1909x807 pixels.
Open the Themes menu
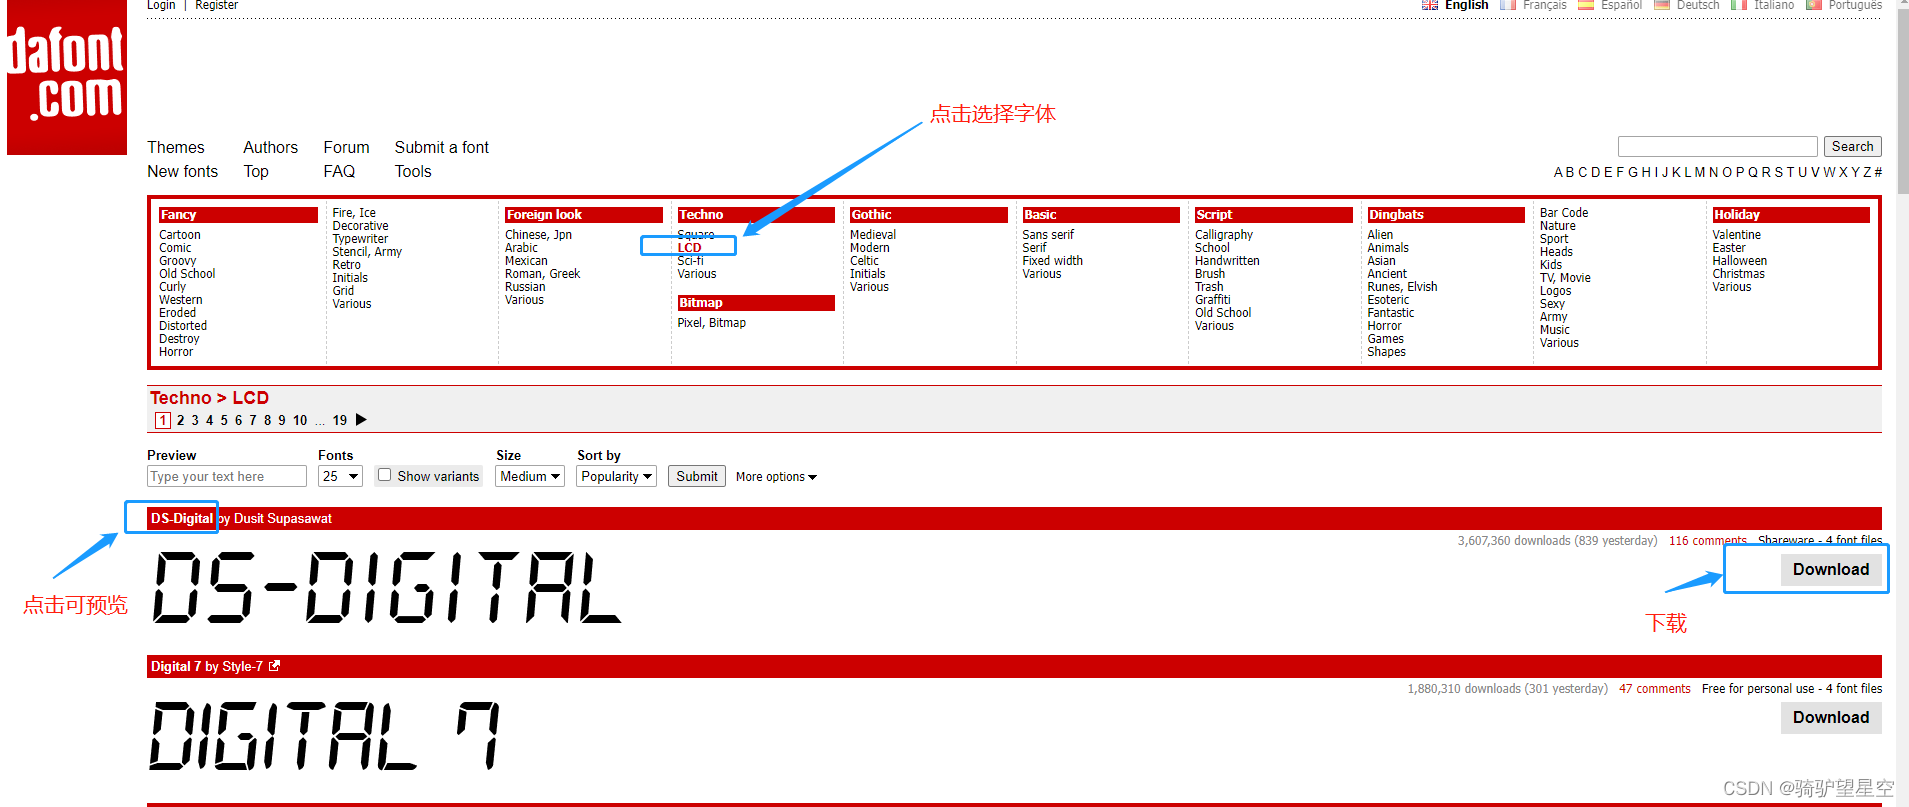(176, 147)
